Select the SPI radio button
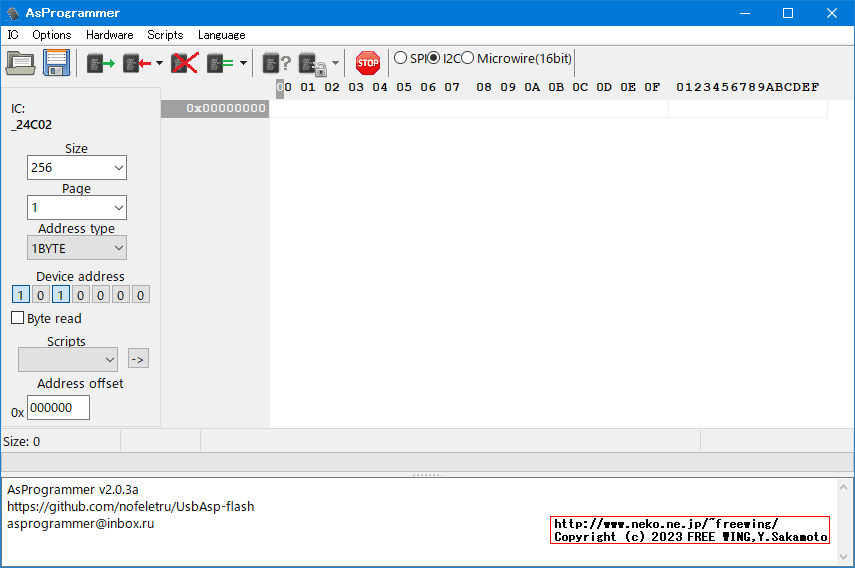The width and height of the screenshot is (855, 568). (401, 58)
